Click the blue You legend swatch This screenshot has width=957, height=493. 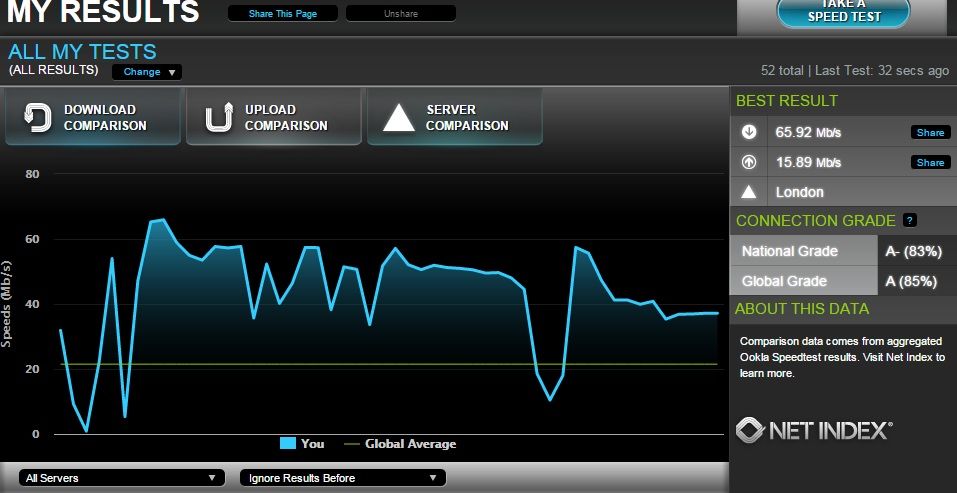(288, 444)
